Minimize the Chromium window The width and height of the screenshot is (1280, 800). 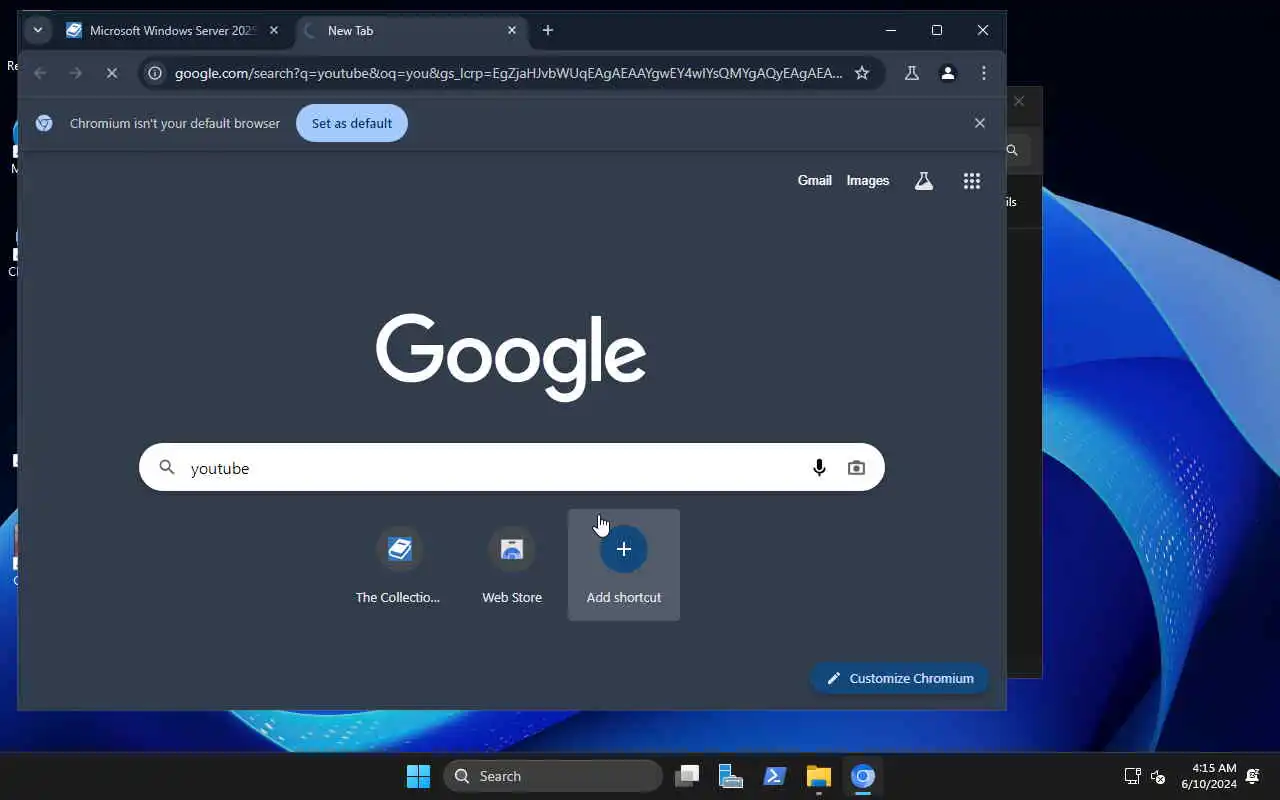[891, 30]
